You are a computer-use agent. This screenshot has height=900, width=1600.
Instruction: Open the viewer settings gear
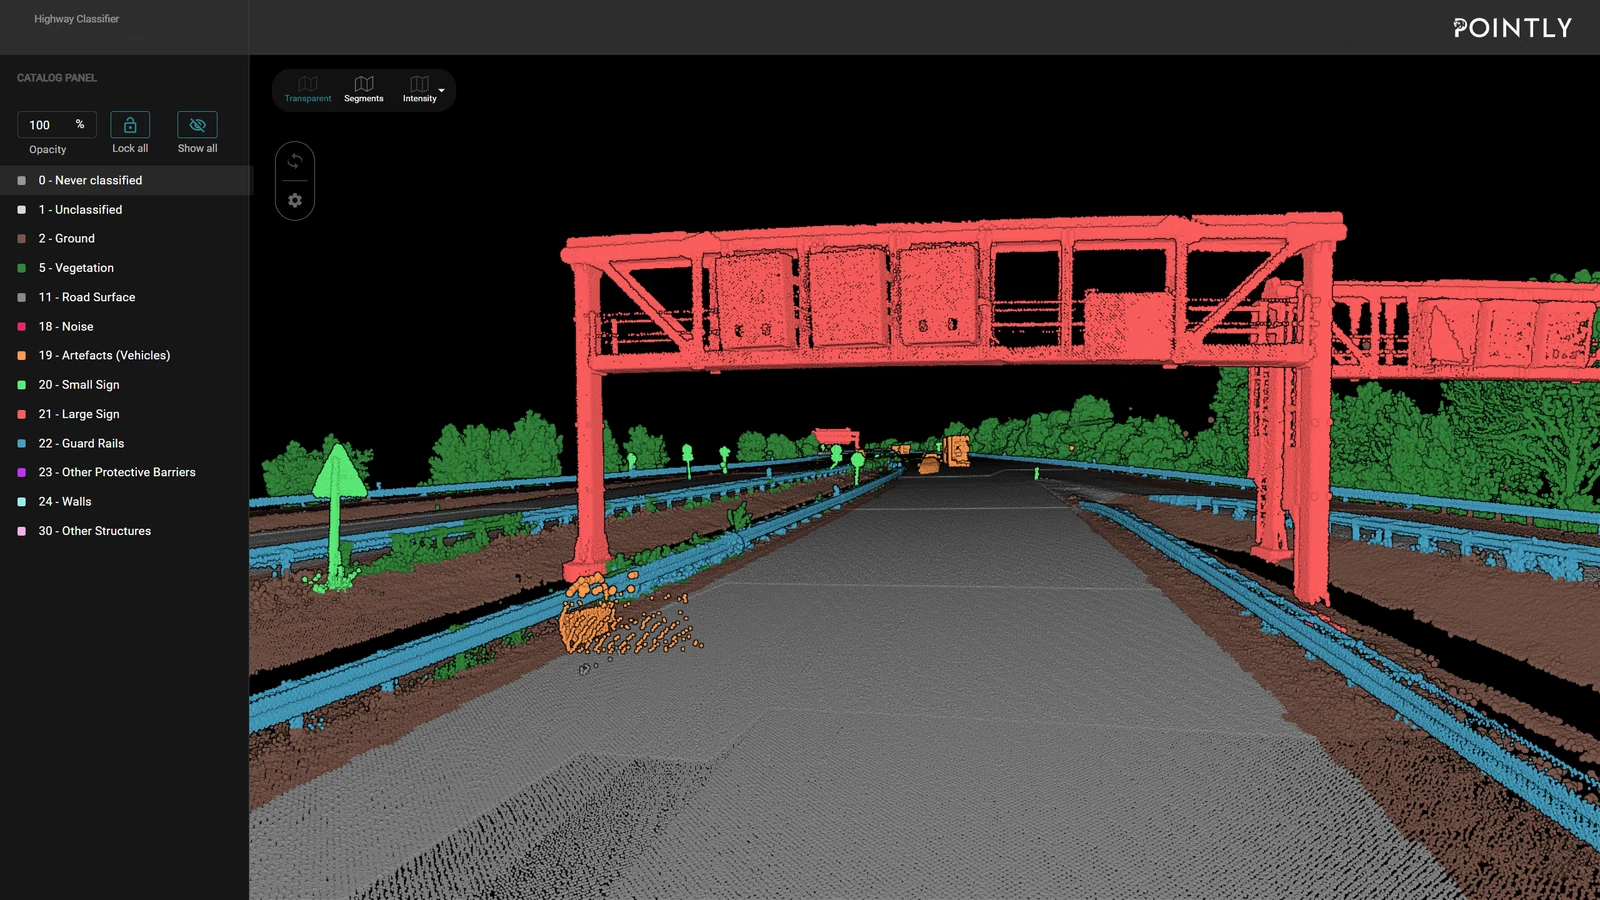295,200
